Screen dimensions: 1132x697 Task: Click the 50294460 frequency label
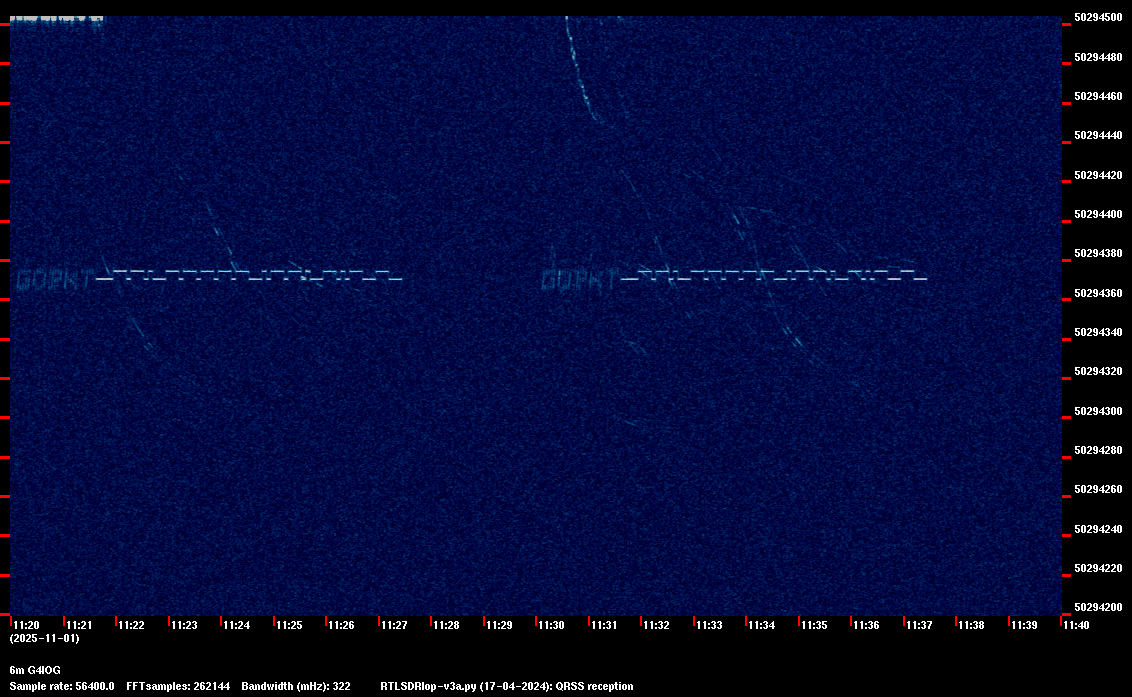pos(1098,96)
